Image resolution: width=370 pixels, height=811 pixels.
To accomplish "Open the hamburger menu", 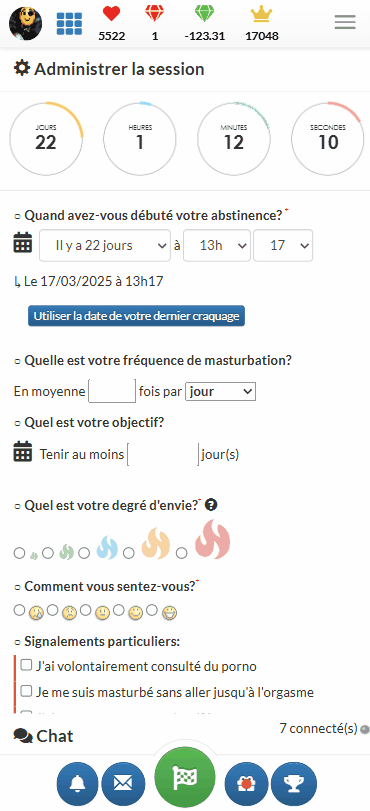I will pyautogui.click(x=345, y=22).
